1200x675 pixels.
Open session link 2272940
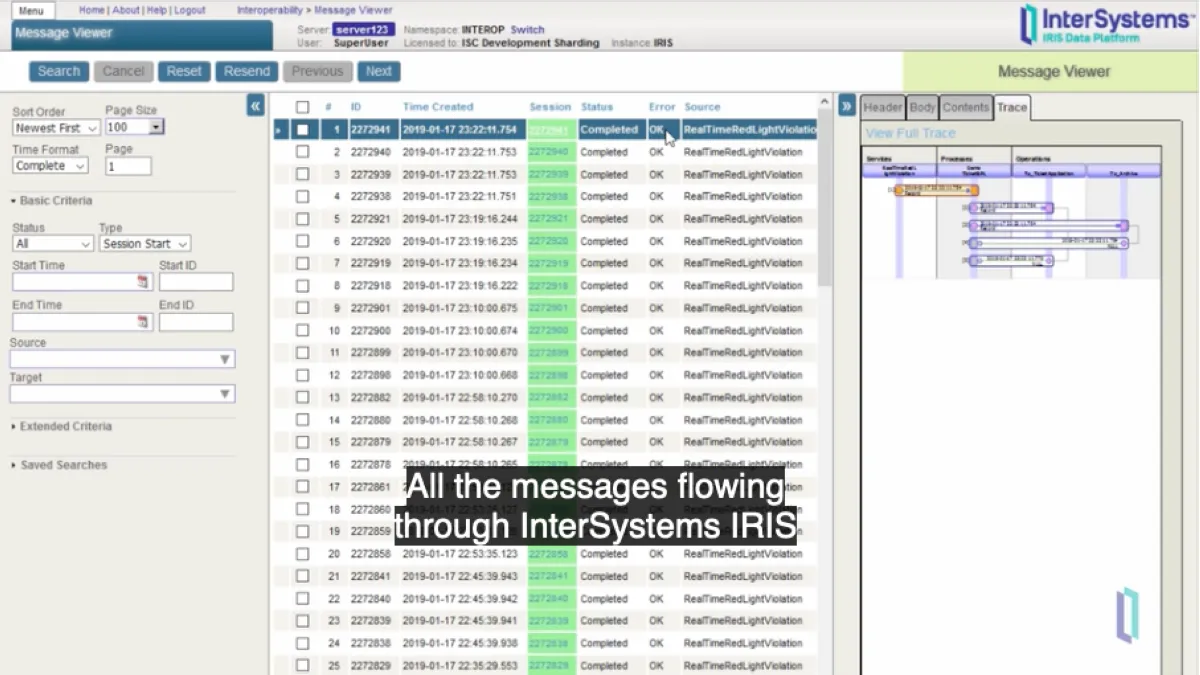pyautogui.click(x=548, y=152)
